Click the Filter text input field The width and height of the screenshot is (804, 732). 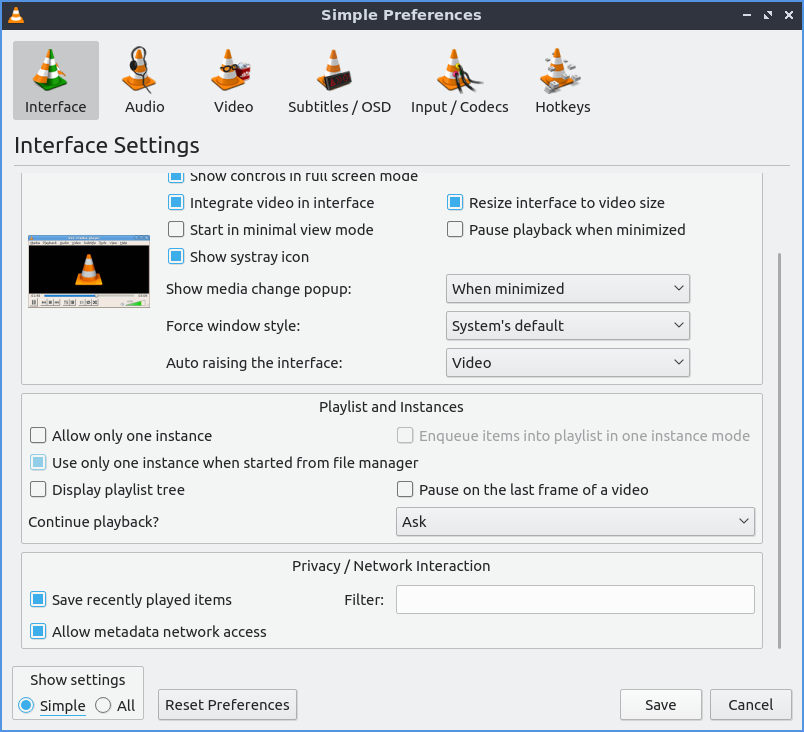click(575, 600)
